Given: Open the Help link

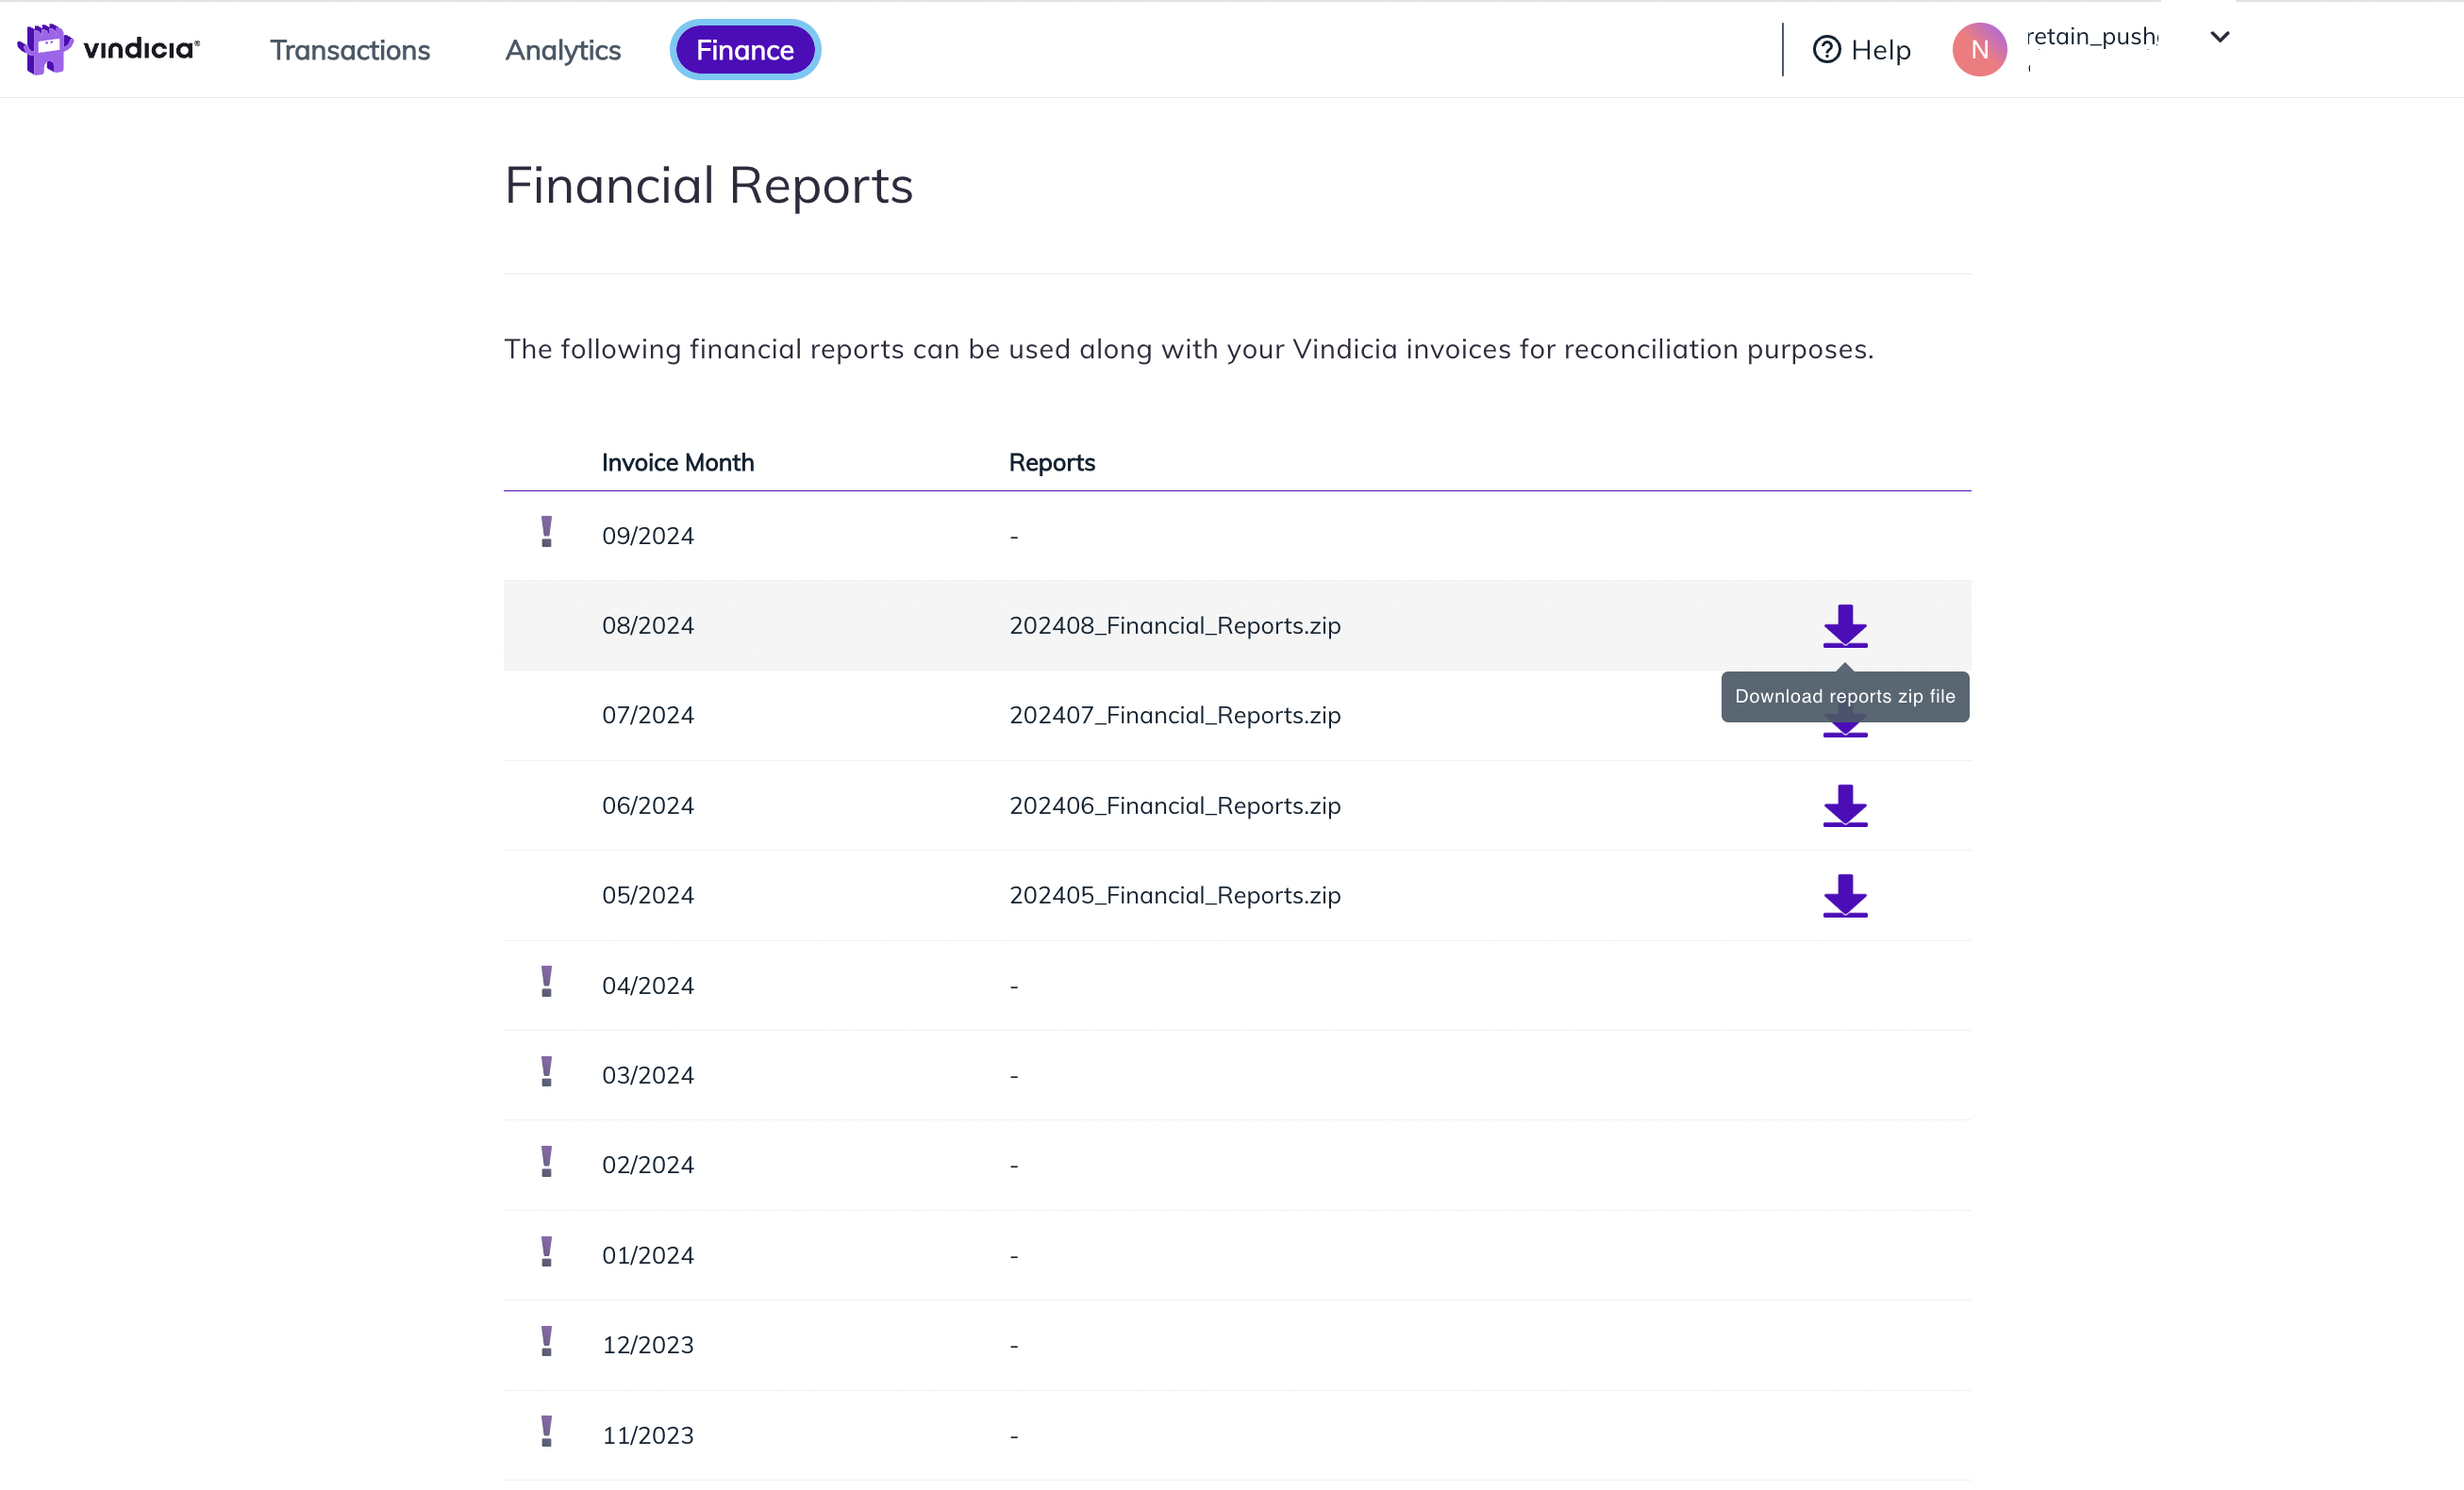Looking at the screenshot, I should click(1861, 50).
